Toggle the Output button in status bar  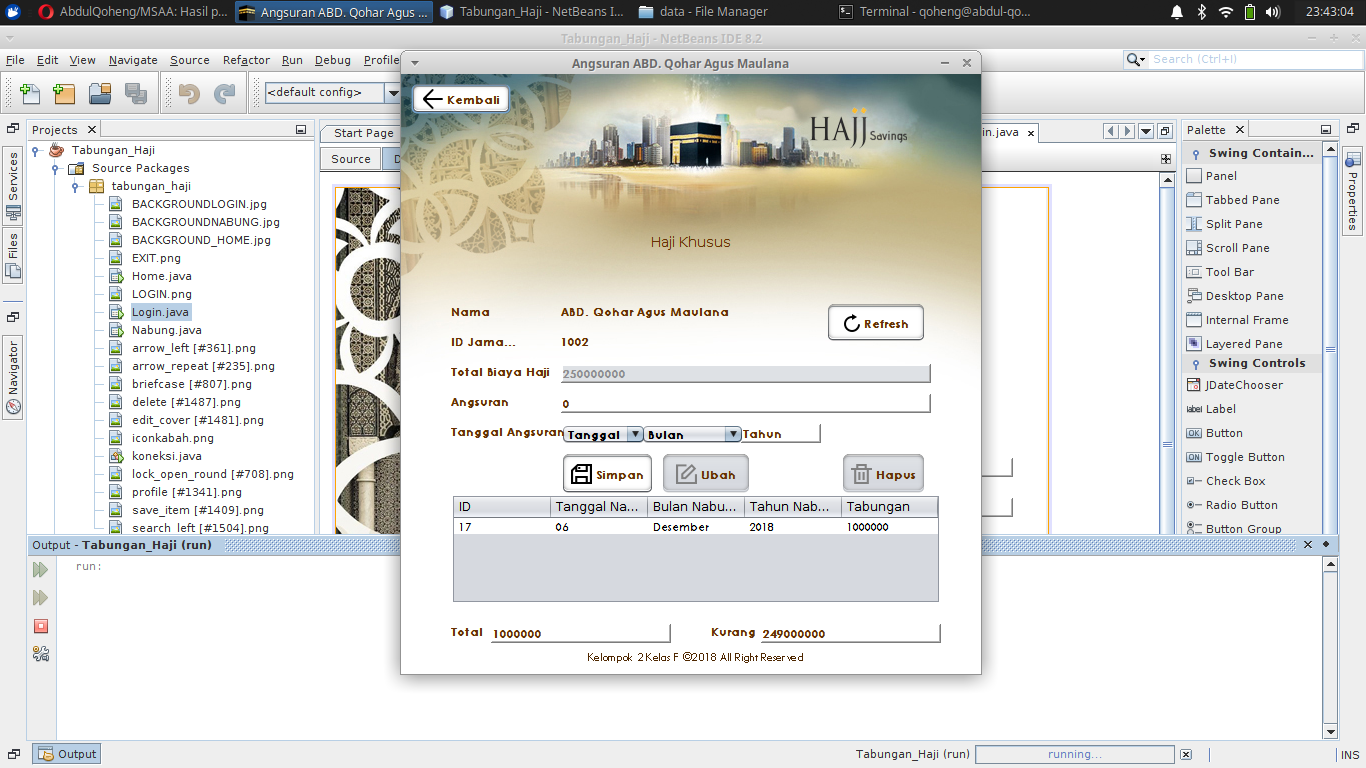click(66, 754)
